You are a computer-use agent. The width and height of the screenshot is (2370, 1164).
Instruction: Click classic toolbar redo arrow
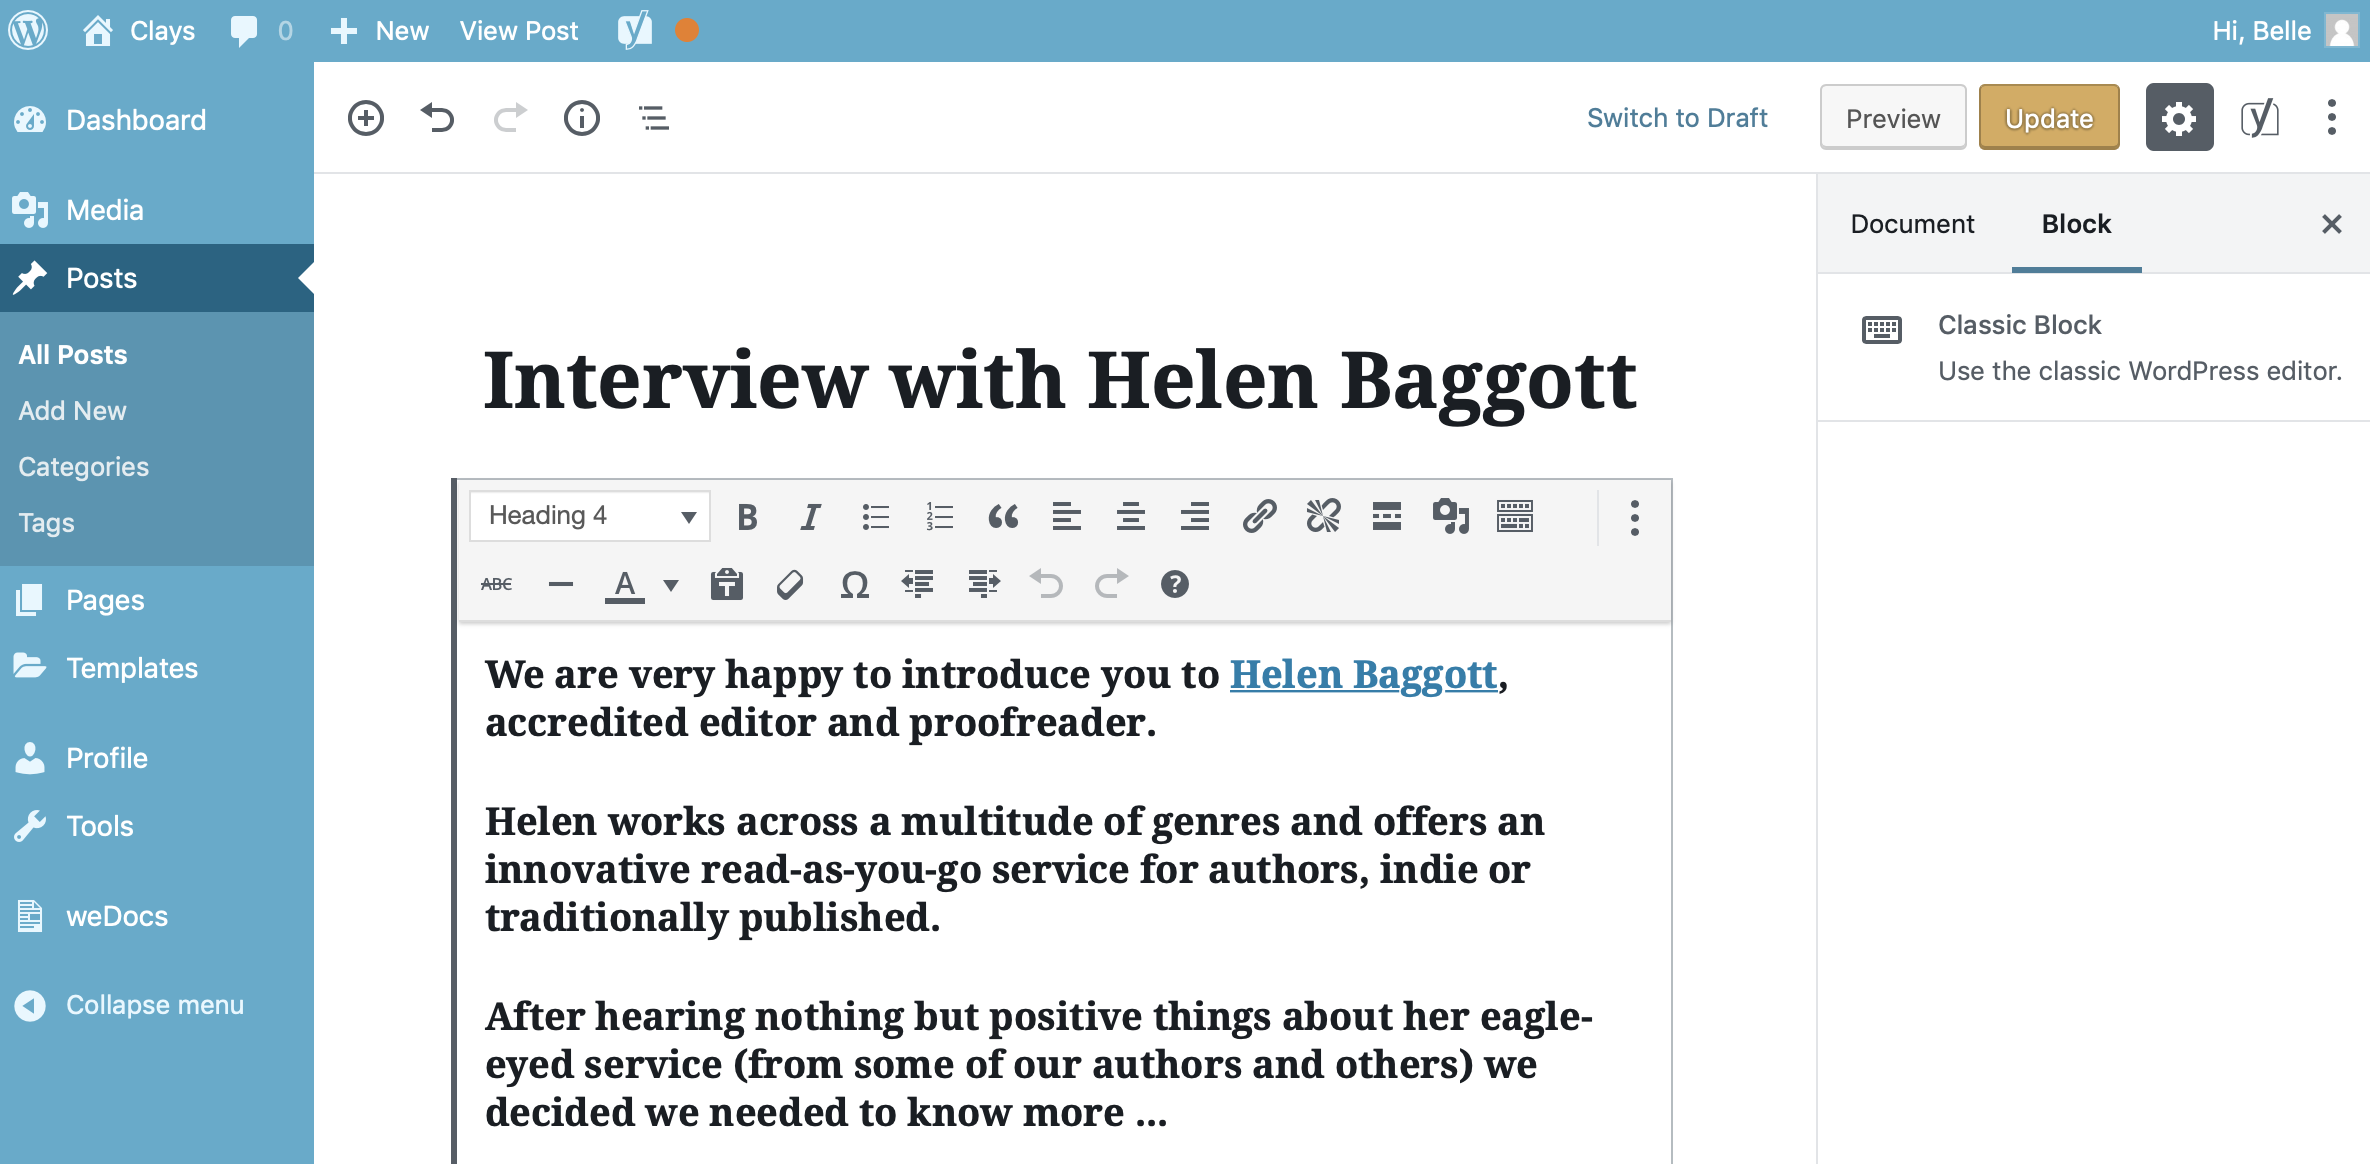[x=1111, y=584]
